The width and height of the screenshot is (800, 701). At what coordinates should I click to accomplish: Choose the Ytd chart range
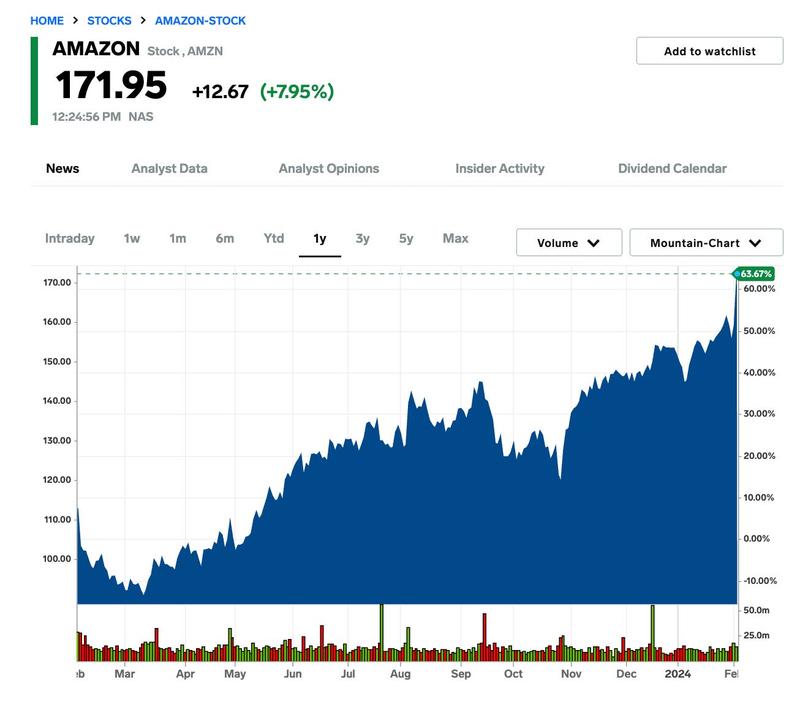point(273,238)
